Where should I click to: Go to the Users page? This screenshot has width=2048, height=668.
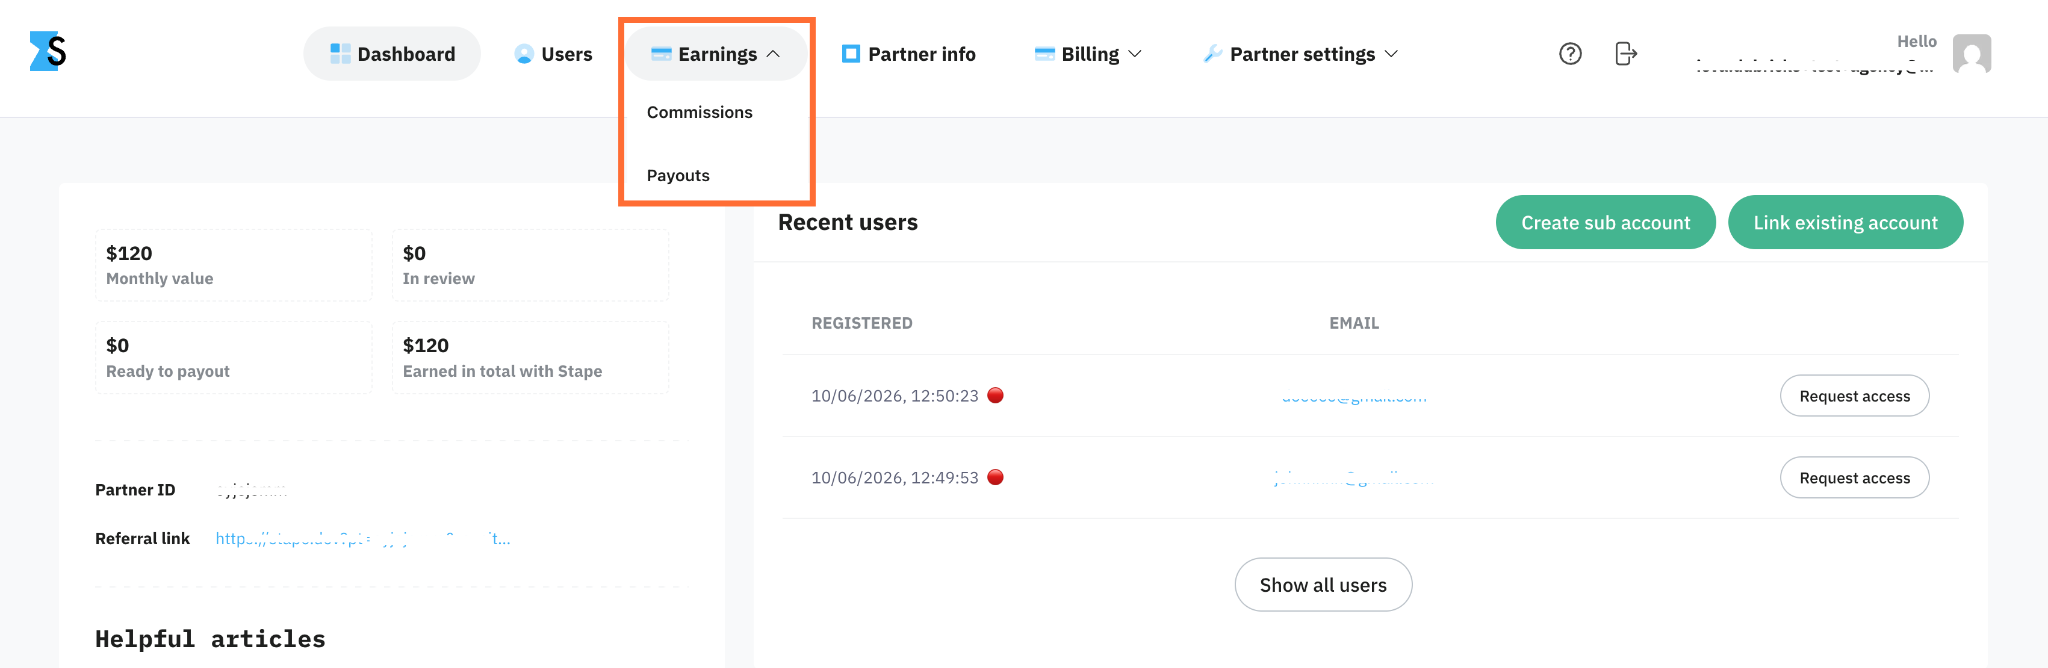(553, 54)
